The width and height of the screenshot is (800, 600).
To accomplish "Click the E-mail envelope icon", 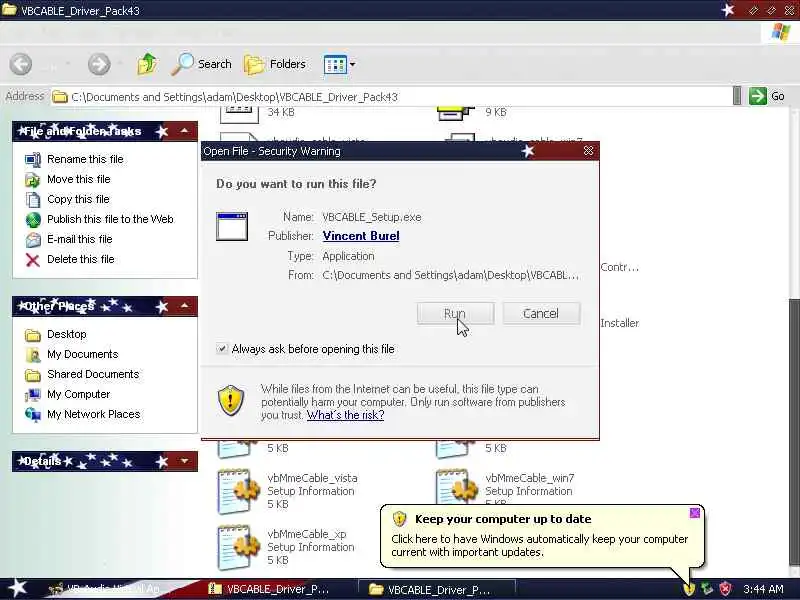I will point(33,240).
